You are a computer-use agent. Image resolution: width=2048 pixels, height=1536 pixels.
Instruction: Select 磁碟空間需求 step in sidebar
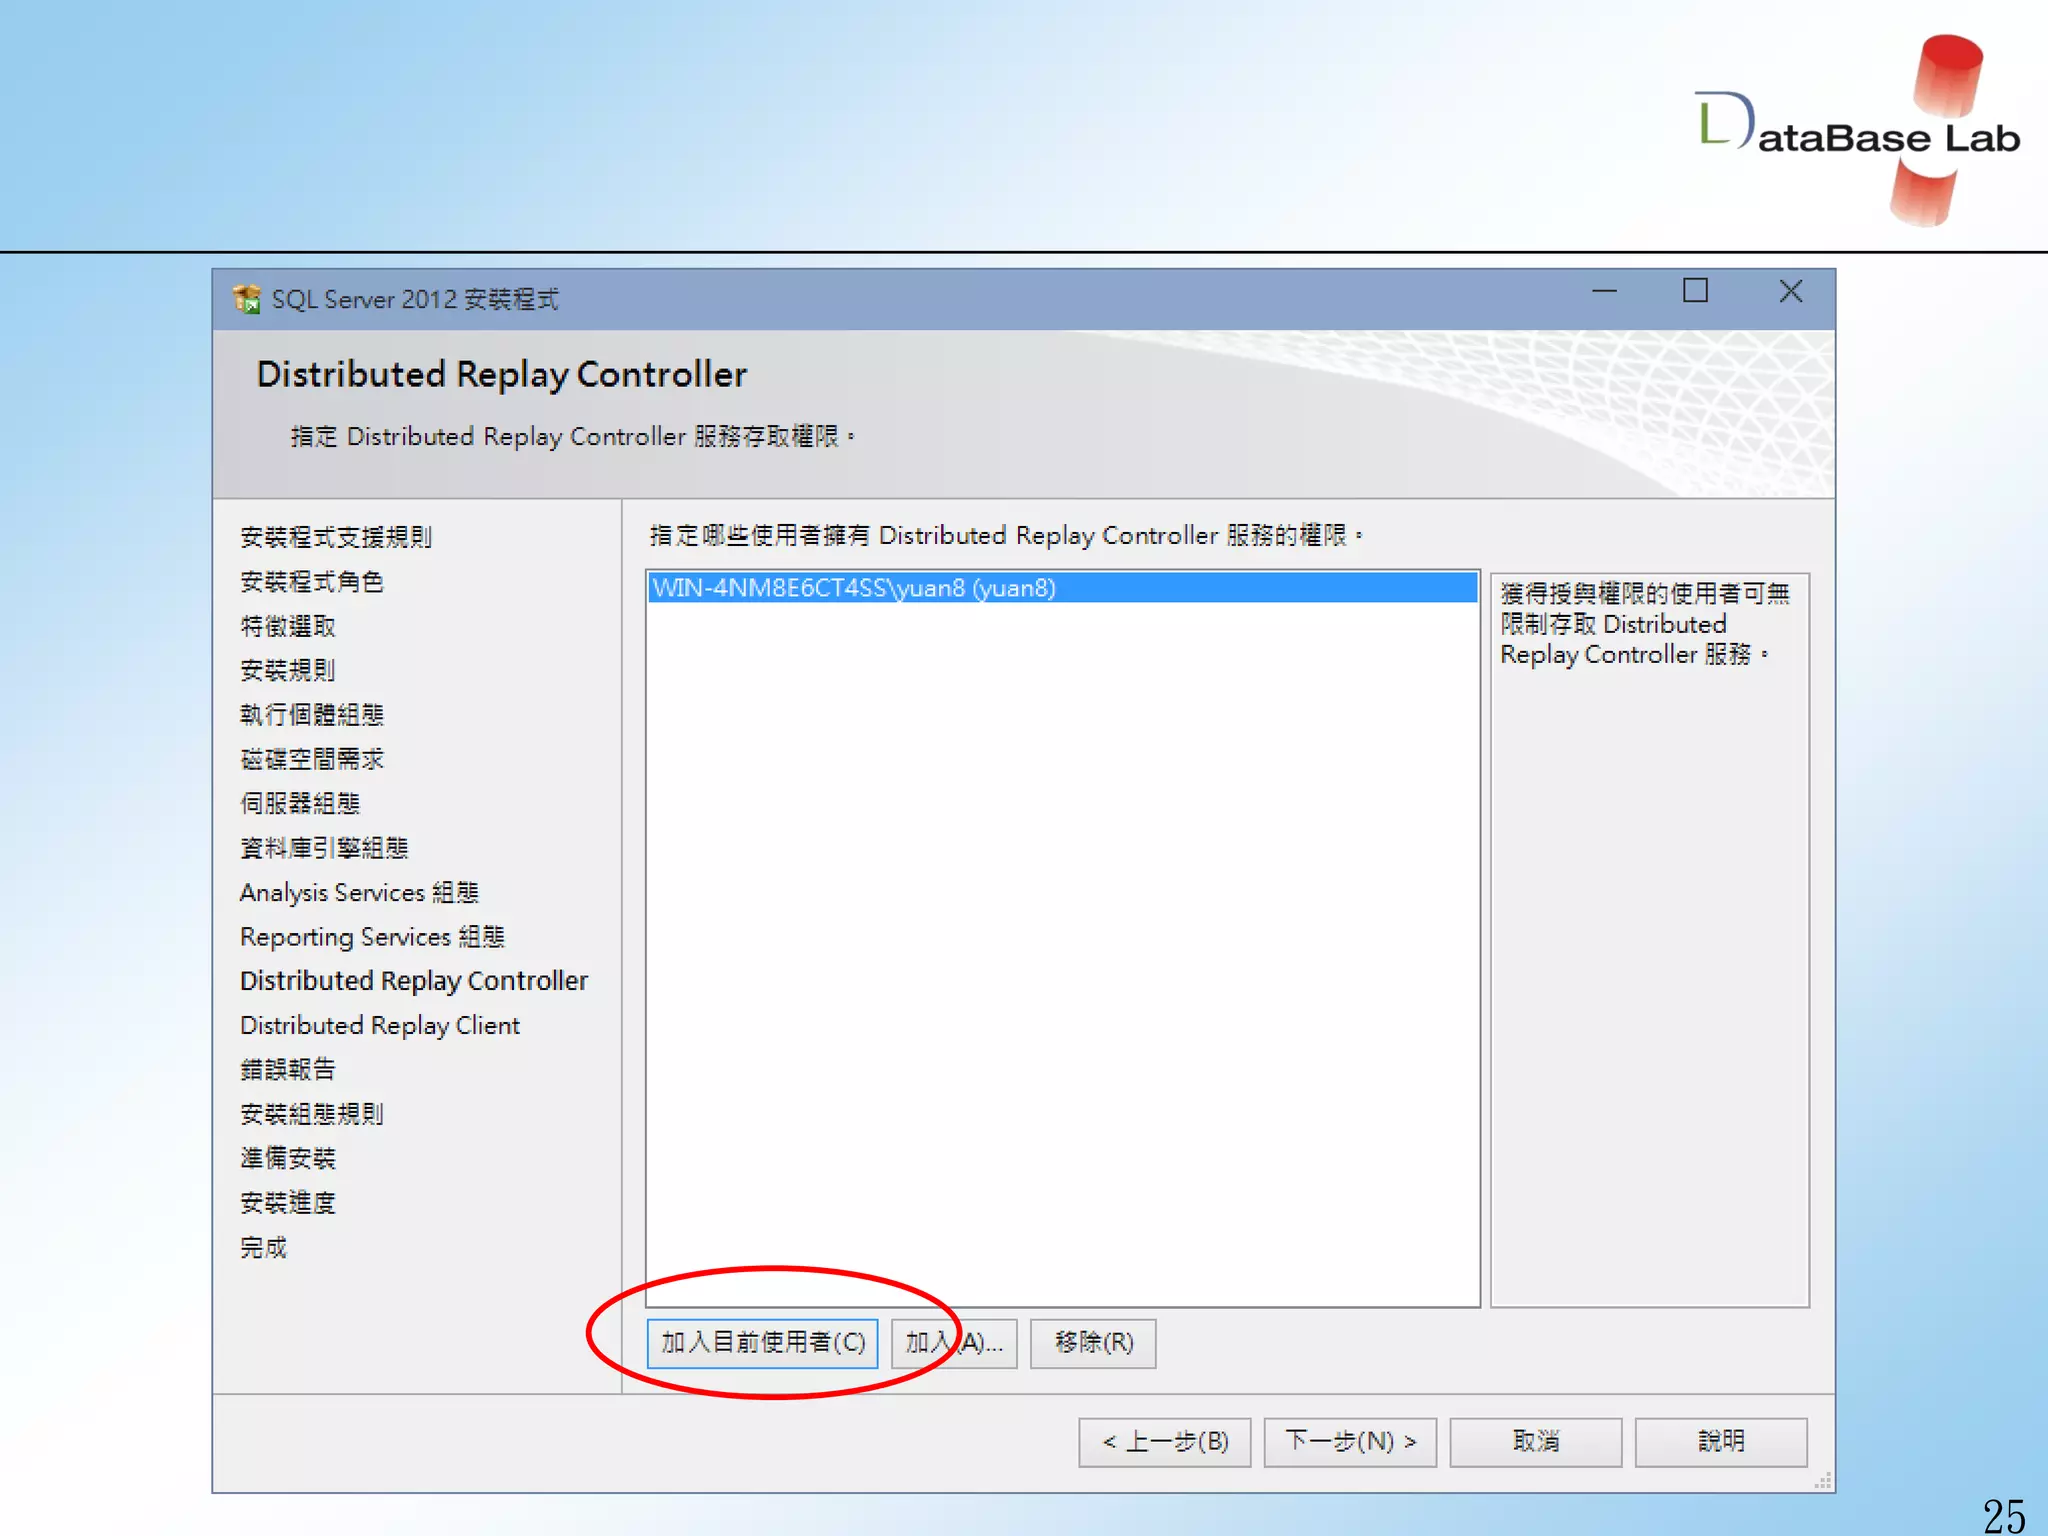(312, 759)
